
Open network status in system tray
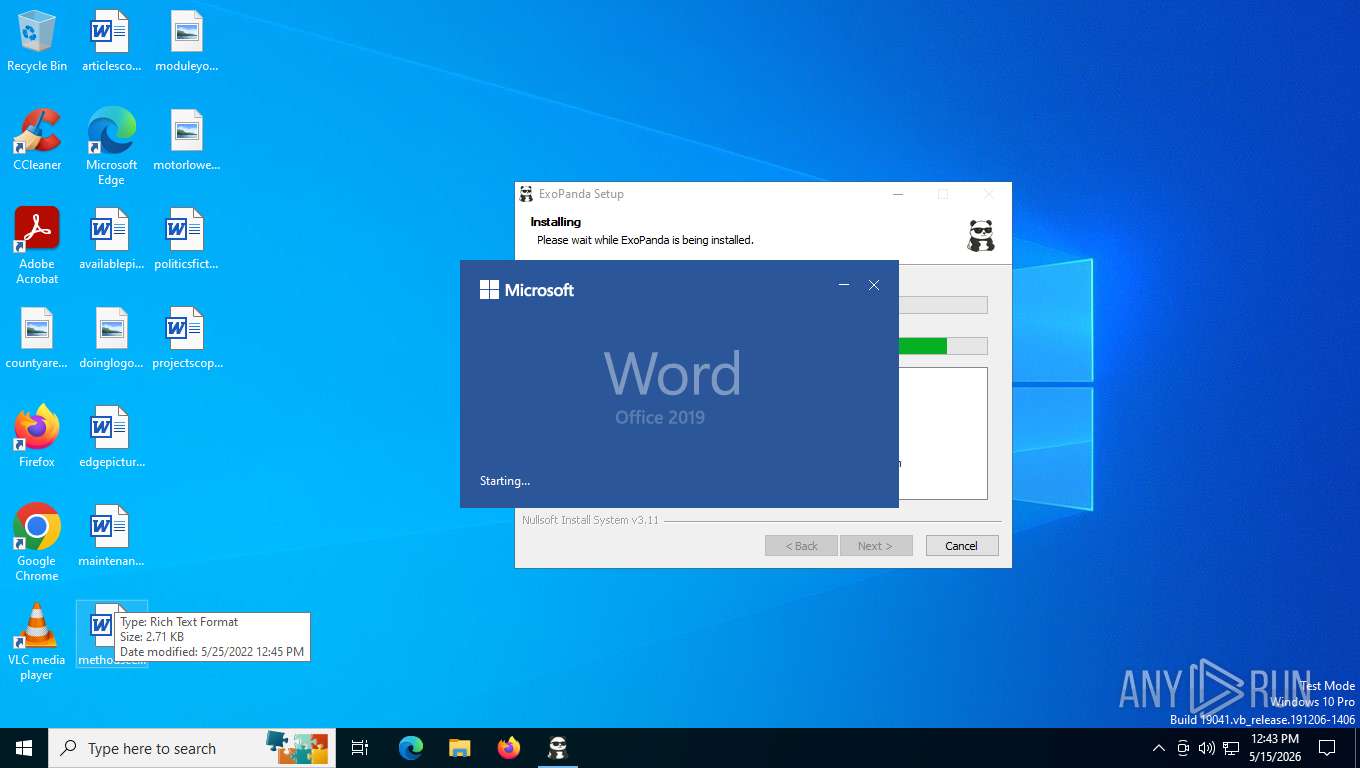pos(1231,748)
